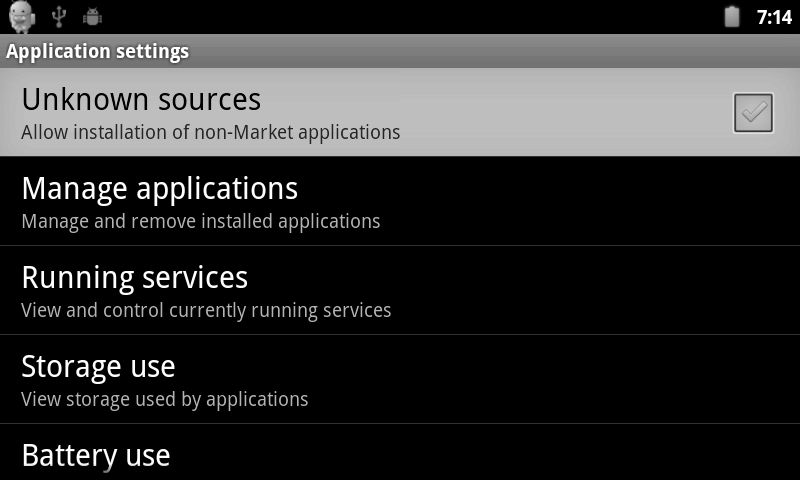Tap the battery level icon
The image size is (800, 480).
coord(732,16)
